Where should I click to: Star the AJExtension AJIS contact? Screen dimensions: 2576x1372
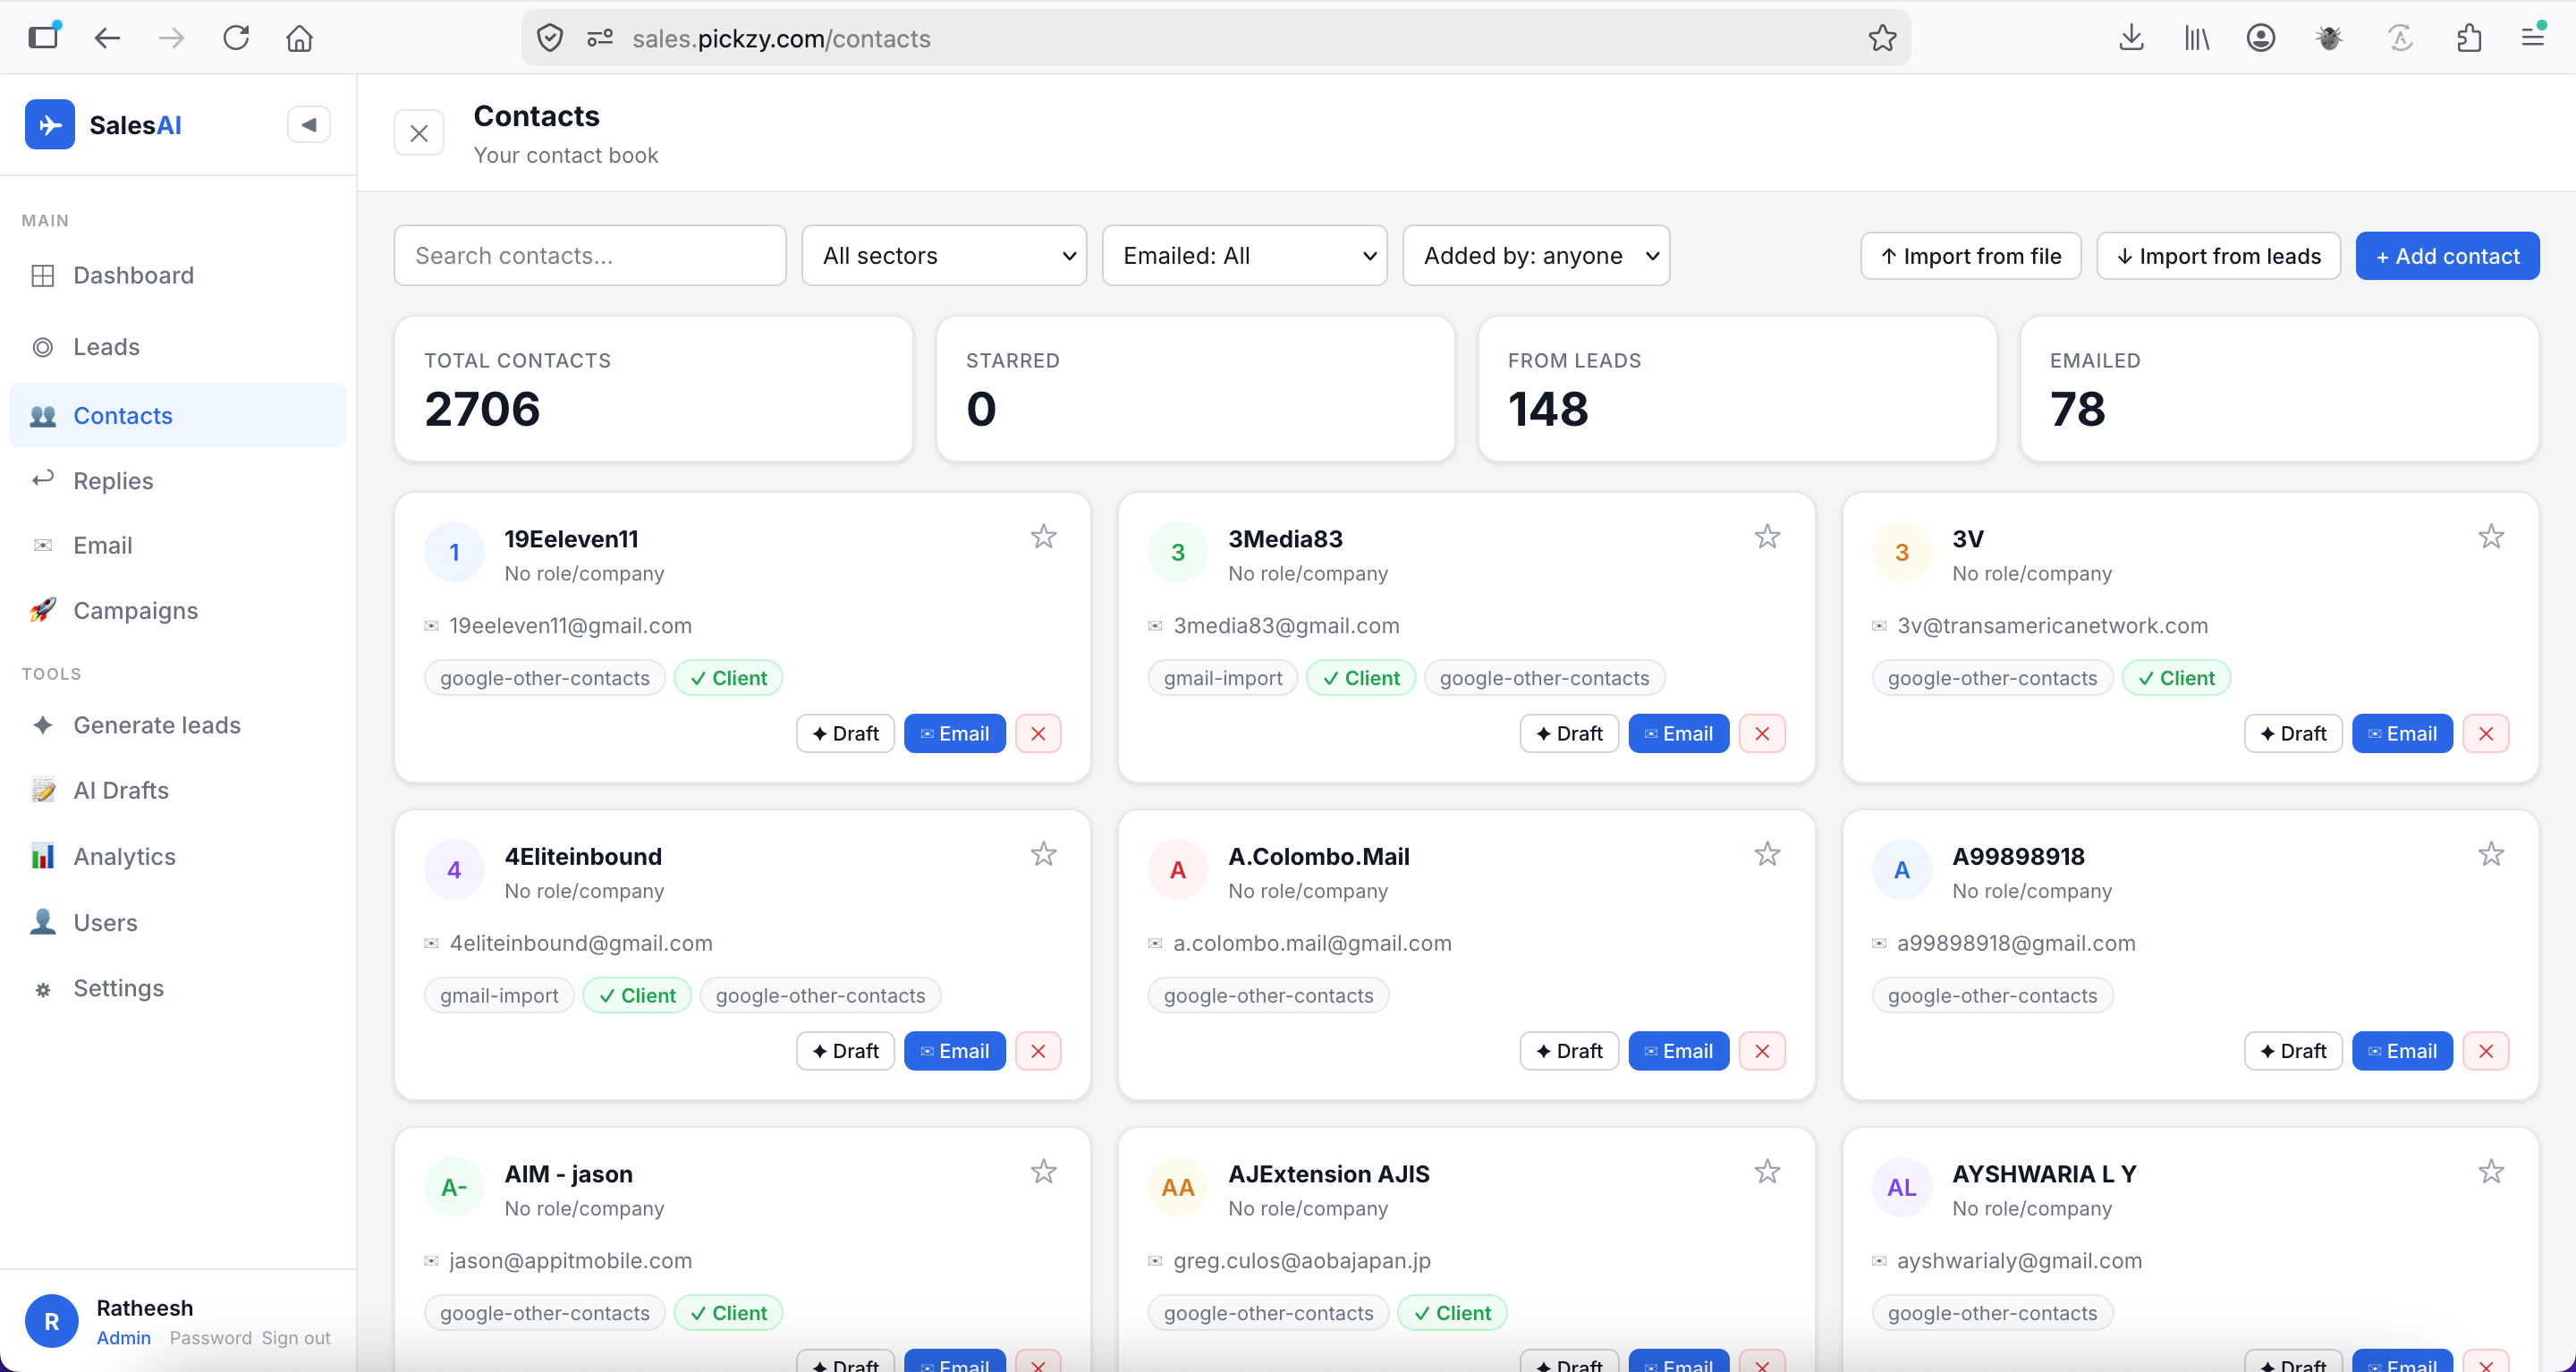[1767, 1172]
